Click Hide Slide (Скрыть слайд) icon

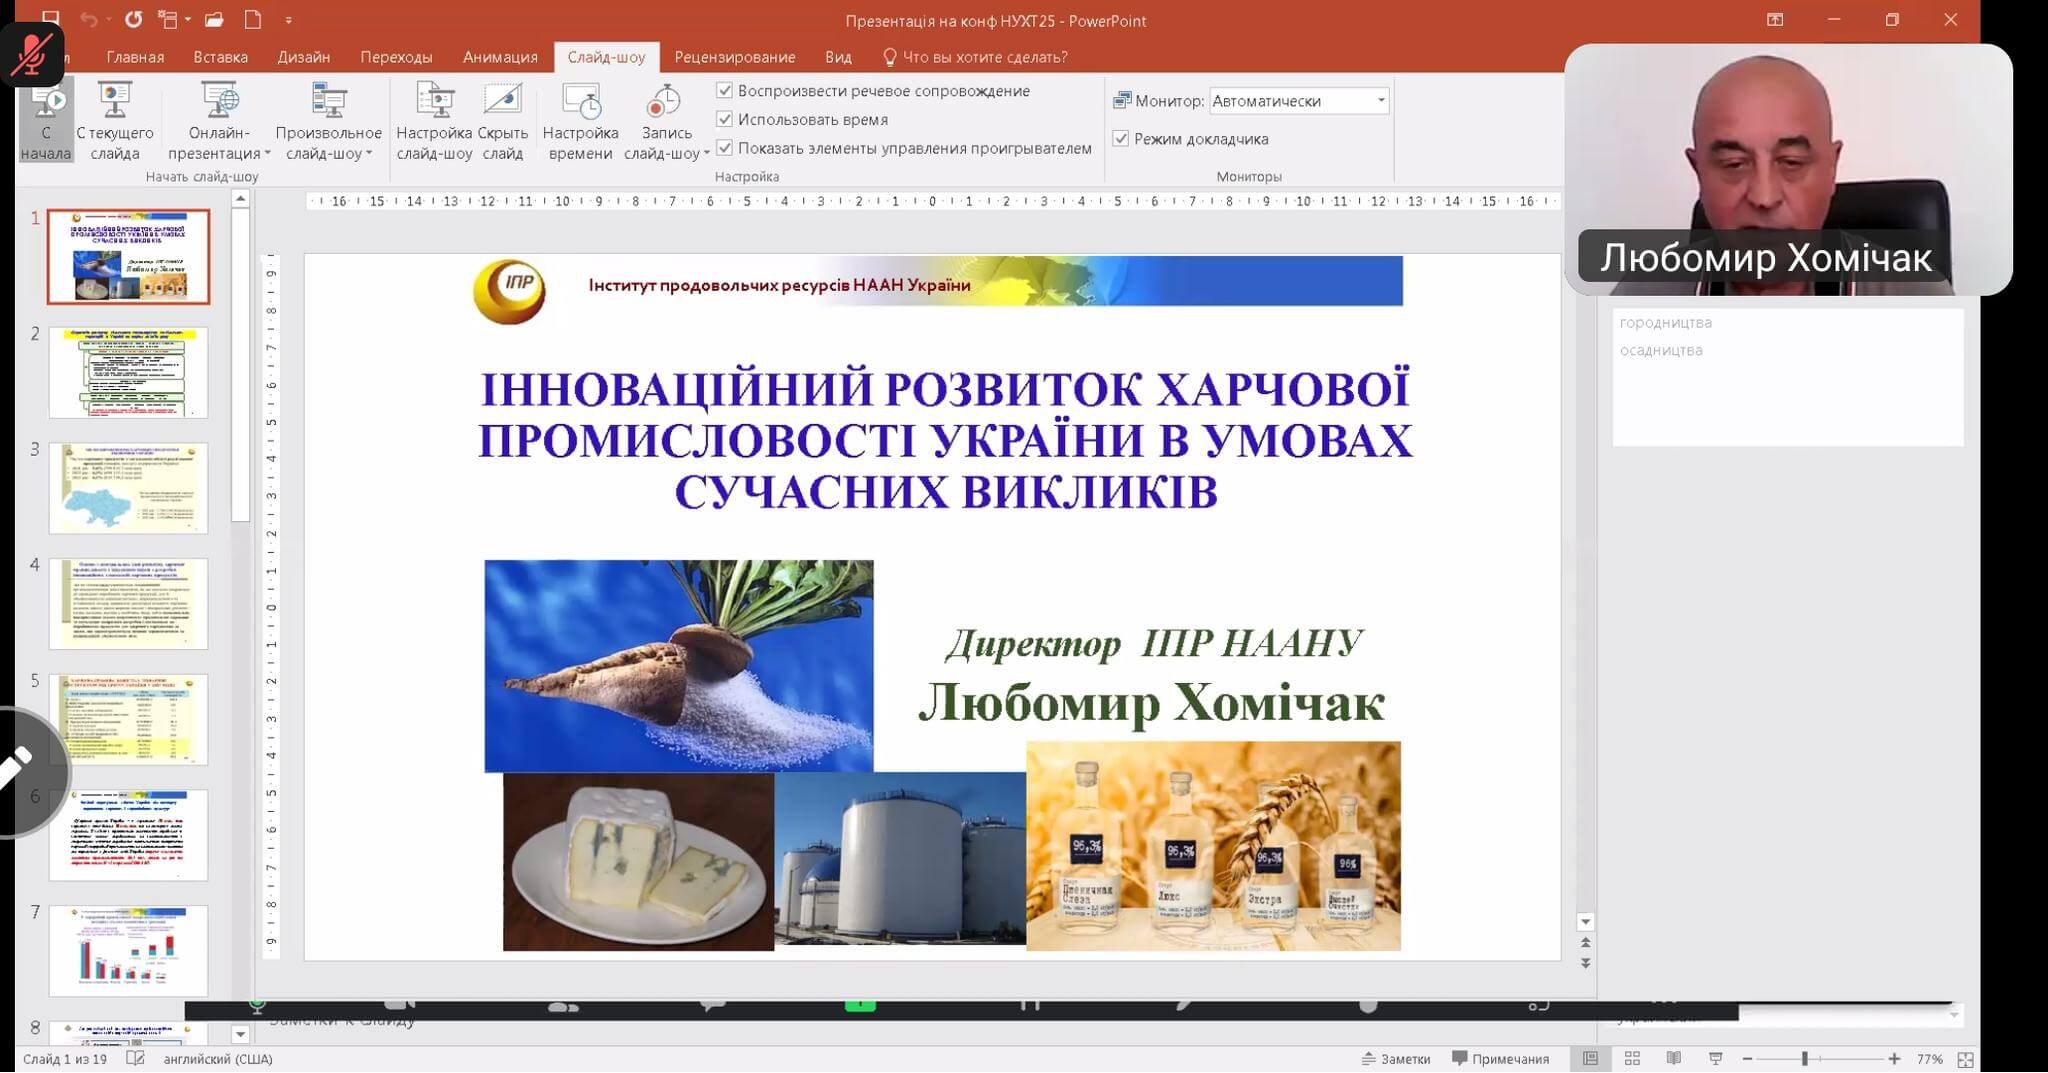click(x=502, y=101)
